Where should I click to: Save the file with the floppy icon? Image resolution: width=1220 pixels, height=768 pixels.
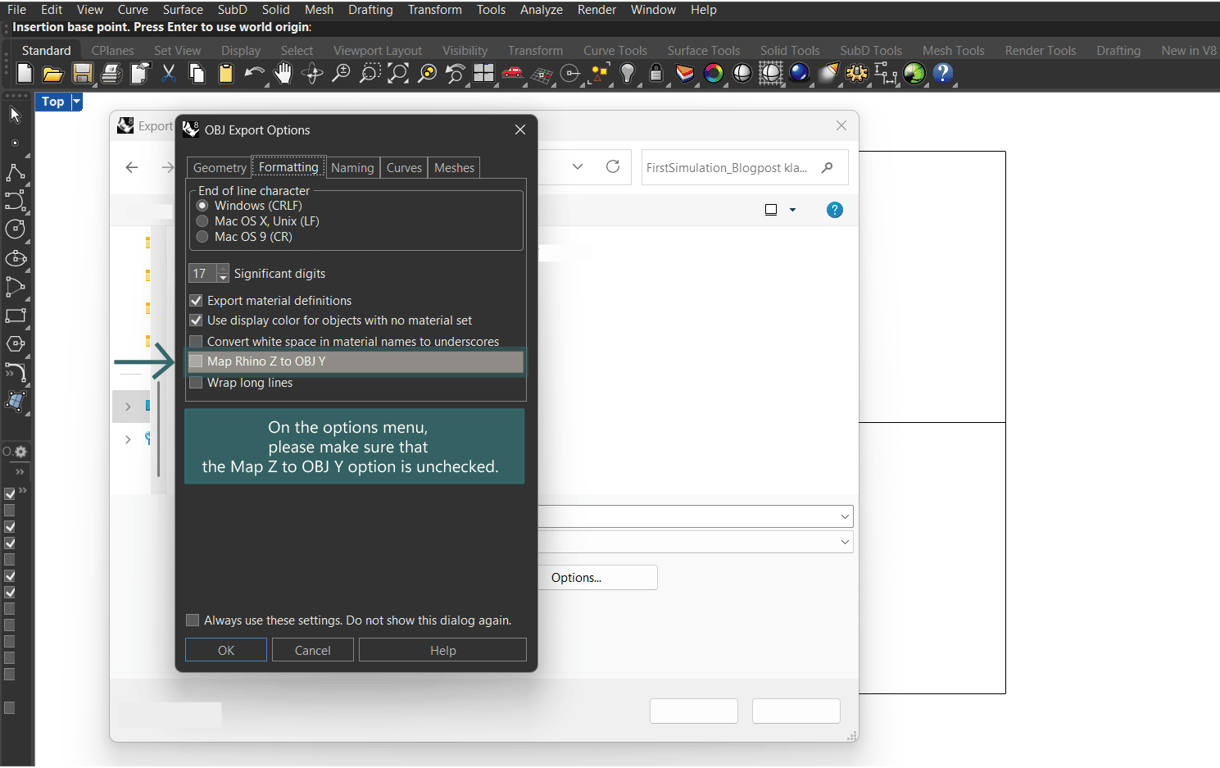[82, 73]
